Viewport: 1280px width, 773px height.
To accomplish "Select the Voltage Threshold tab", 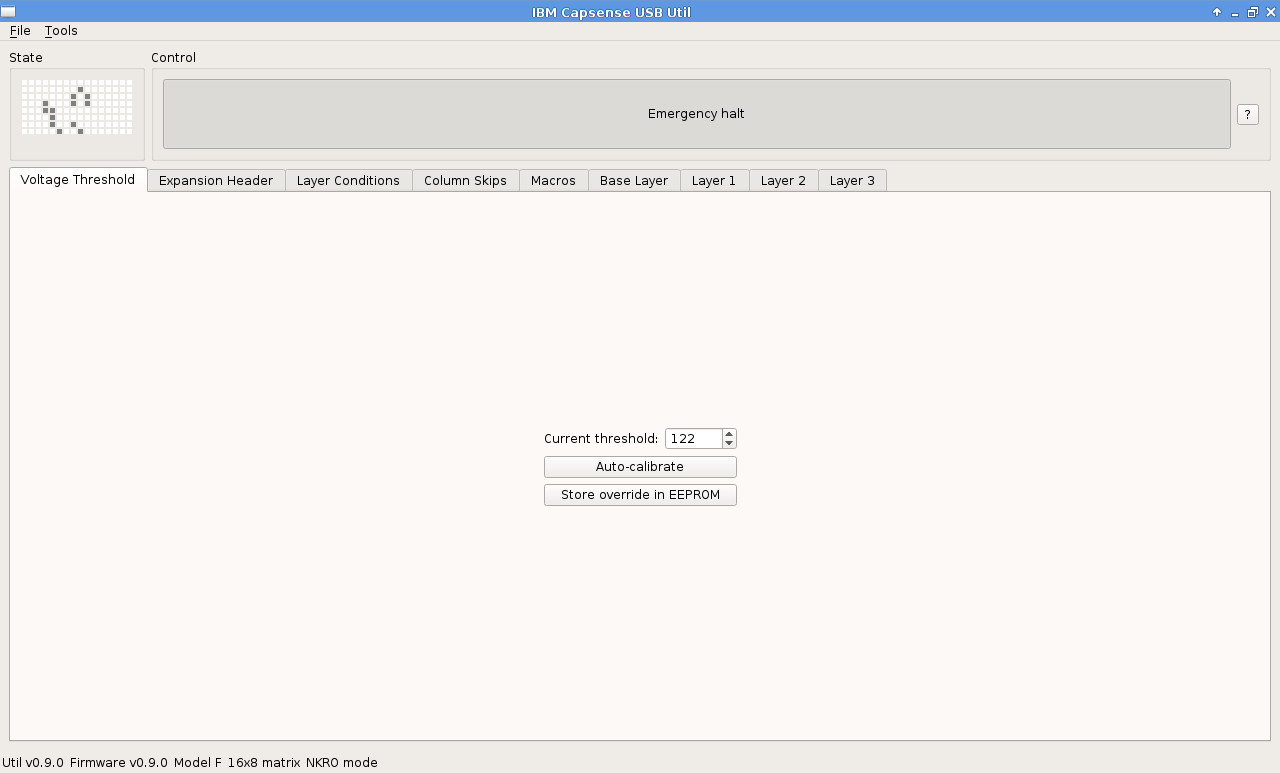I will (x=78, y=180).
